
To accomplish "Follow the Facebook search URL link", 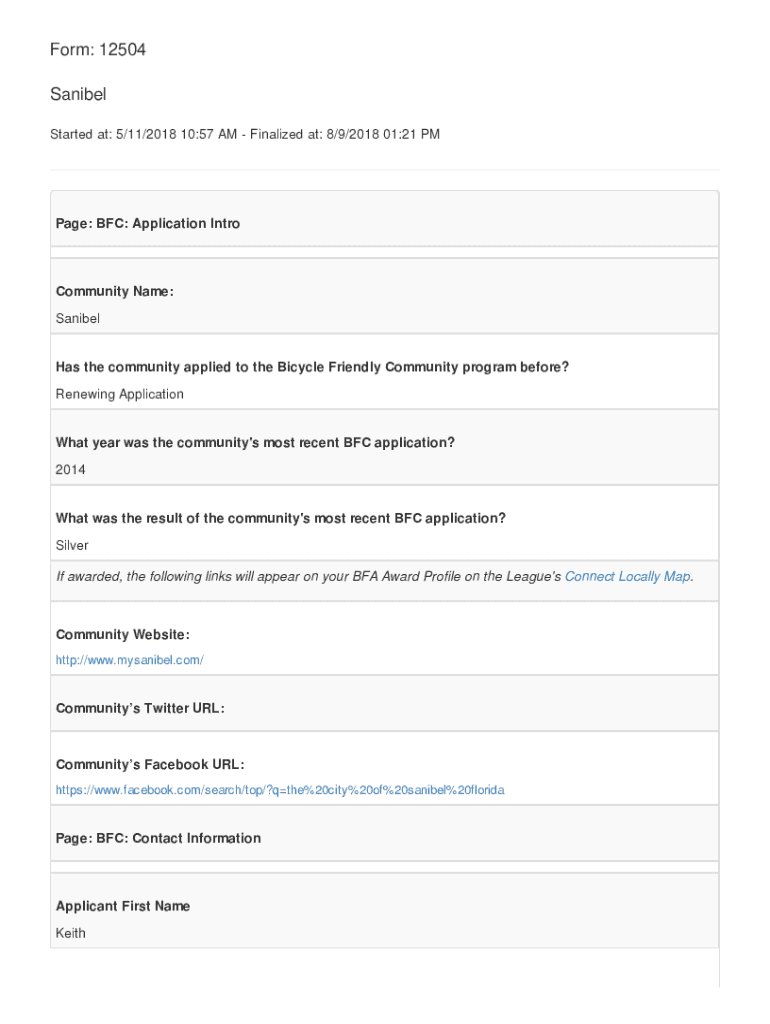I will (x=280, y=790).
